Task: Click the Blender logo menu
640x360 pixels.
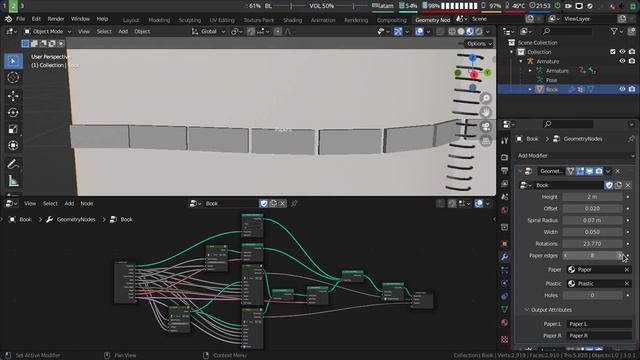Action: [8, 19]
